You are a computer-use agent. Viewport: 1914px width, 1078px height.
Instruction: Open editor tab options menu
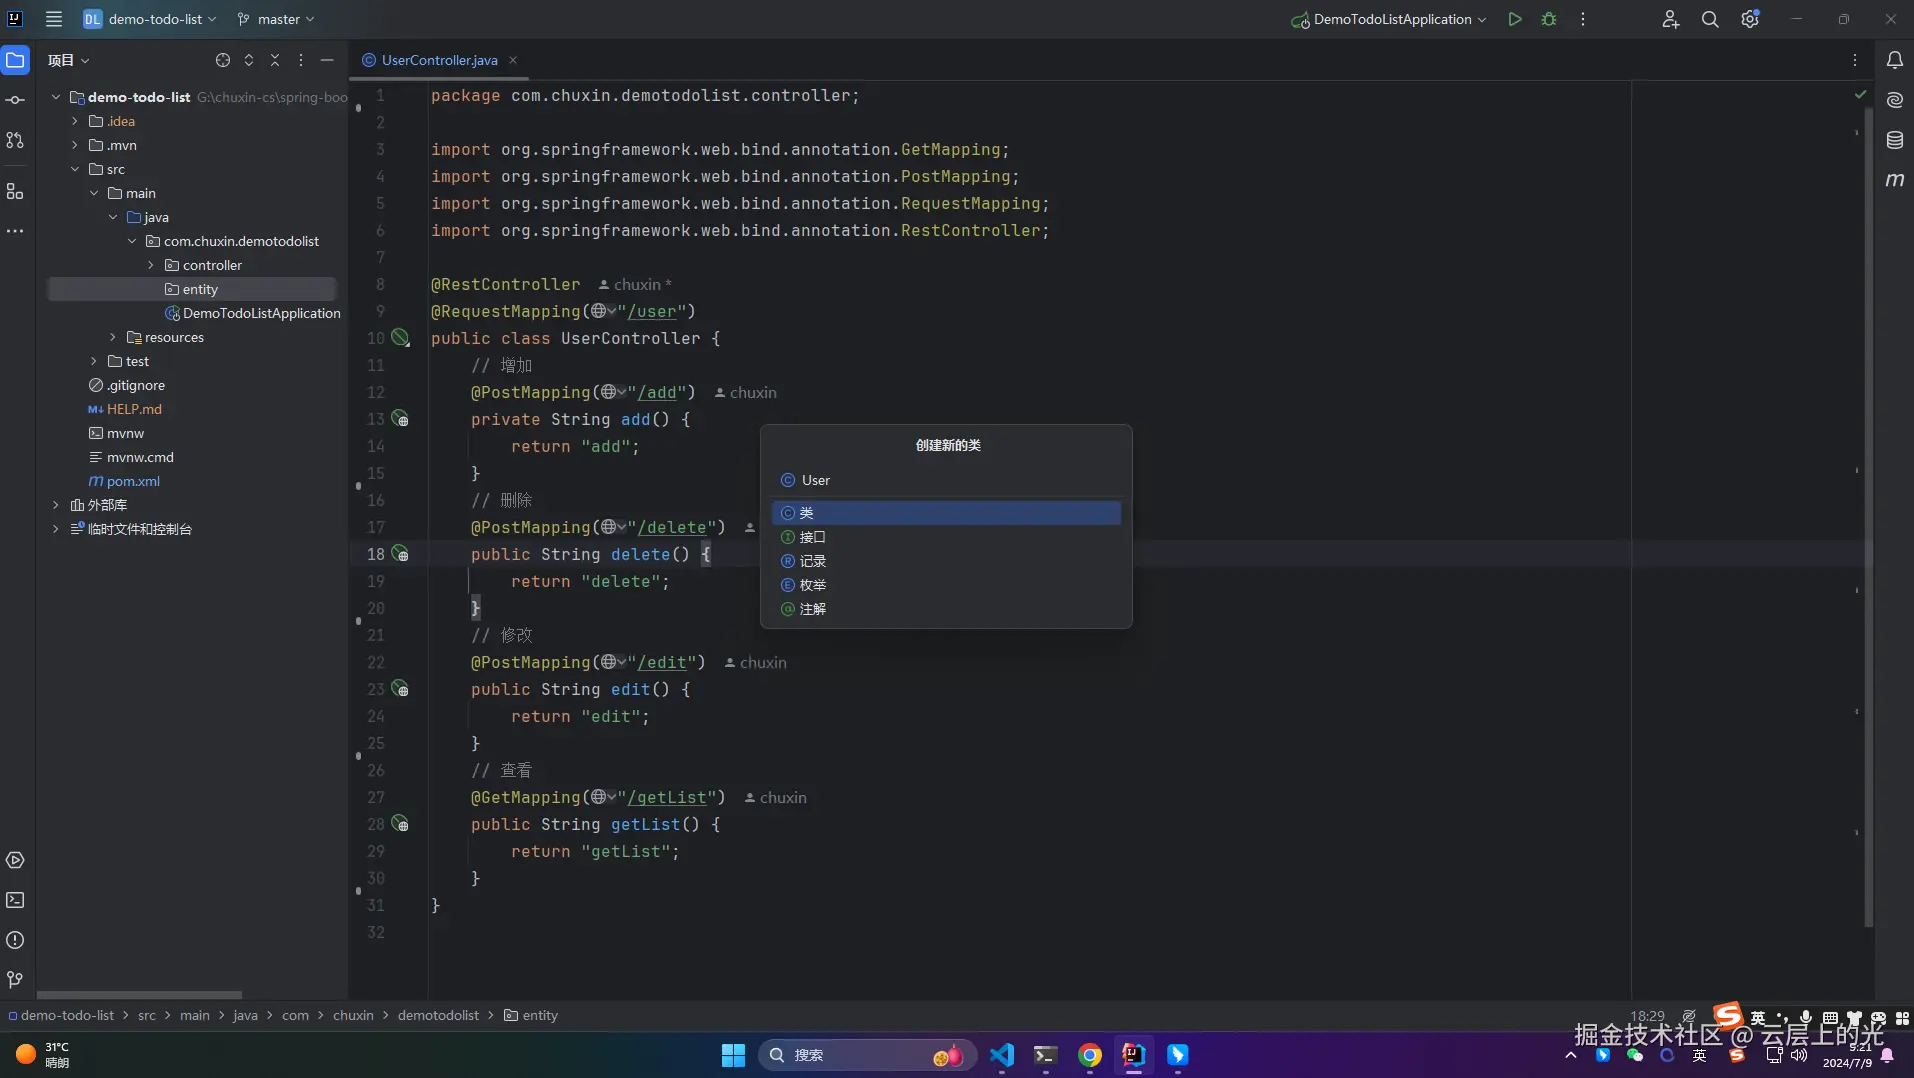click(x=1855, y=60)
